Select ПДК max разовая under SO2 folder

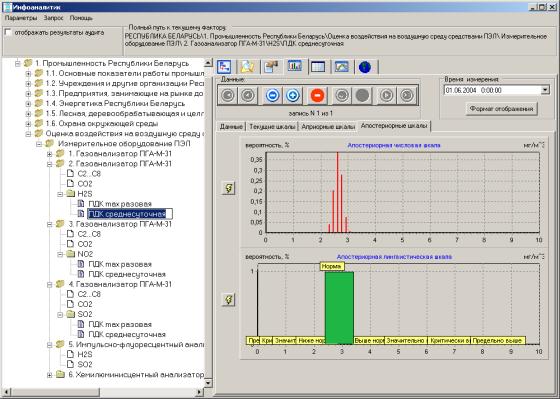120,324
